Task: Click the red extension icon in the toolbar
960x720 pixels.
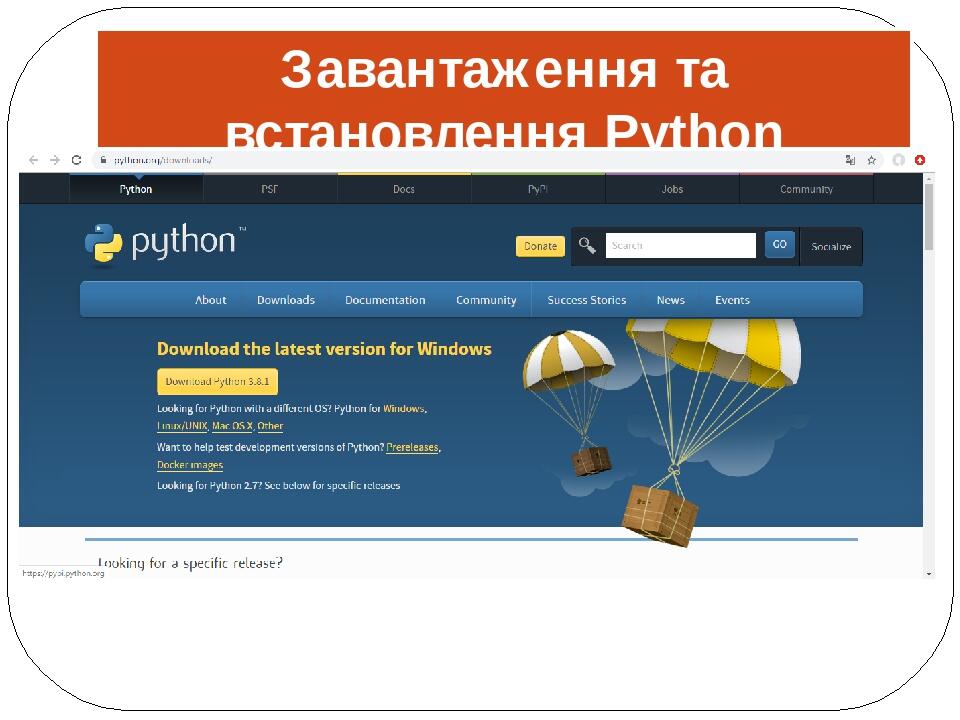Action: coord(919,159)
